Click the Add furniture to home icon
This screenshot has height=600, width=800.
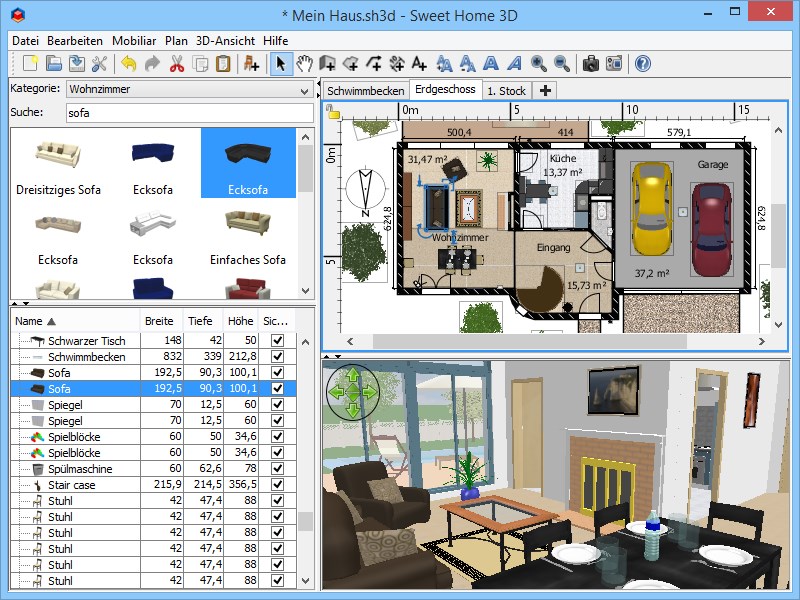tap(251, 64)
